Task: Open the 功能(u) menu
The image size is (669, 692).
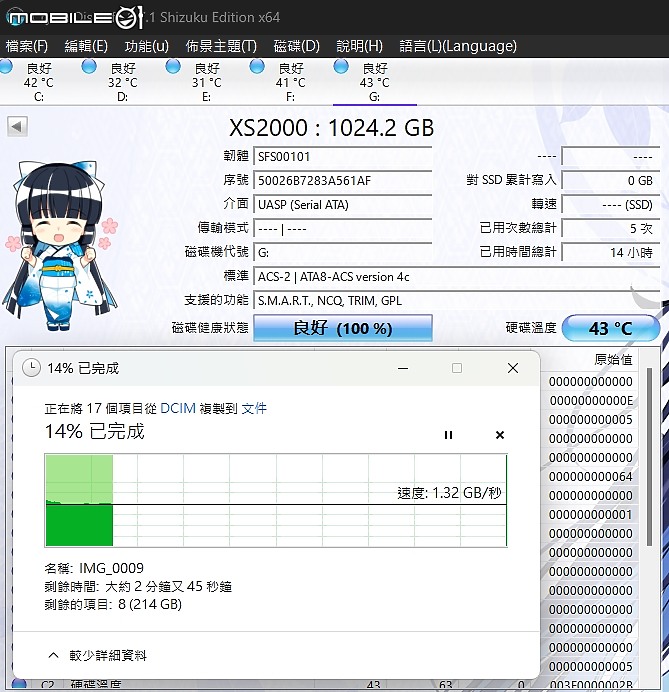Action: pyautogui.click(x=147, y=46)
